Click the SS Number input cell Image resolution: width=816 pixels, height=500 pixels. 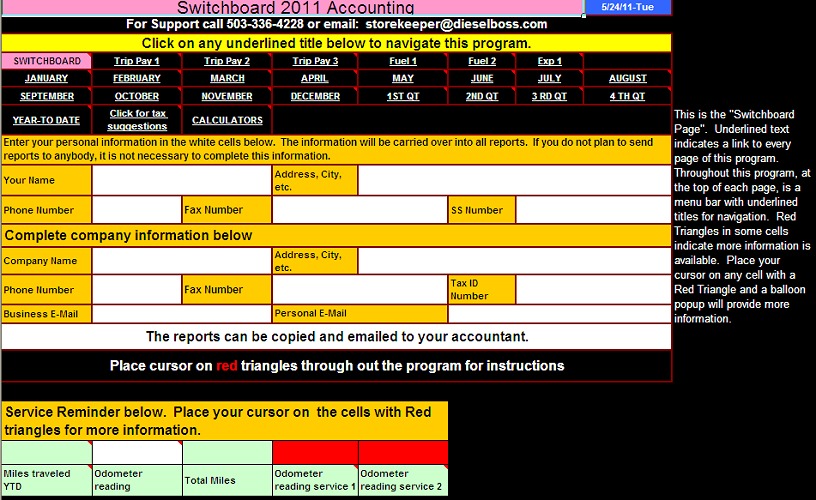click(593, 210)
